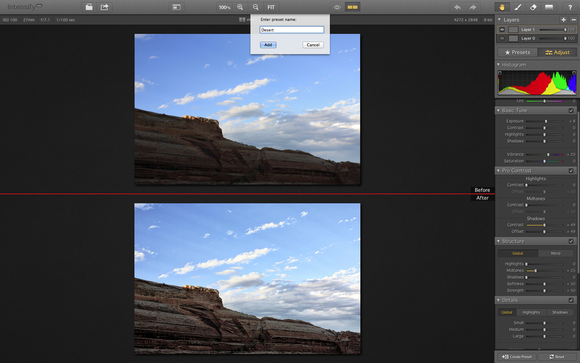
Task: Select the Brush masking tool
Action: 518,7
